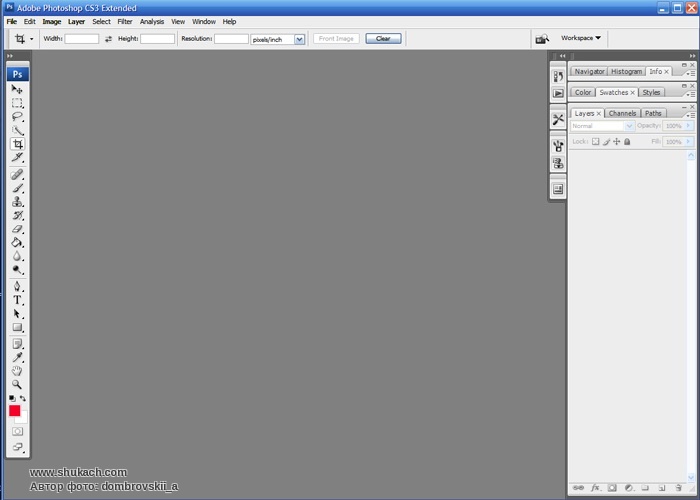Collapse the toolbox to single column
The width and height of the screenshot is (700, 500).
tap(10, 56)
